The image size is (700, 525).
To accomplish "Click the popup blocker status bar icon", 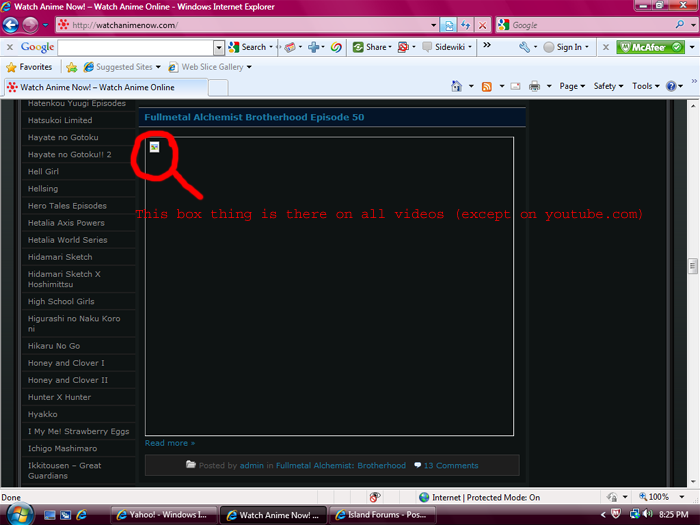I will coord(375,497).
